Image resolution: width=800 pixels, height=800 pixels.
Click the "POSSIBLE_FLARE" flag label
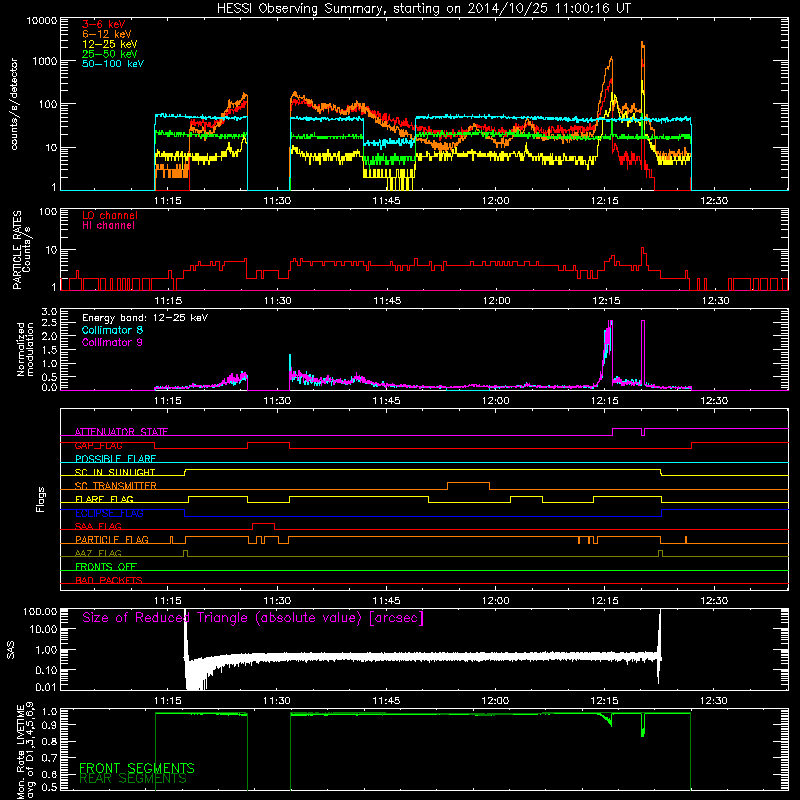pyautogui.click(x=115, y=459)
